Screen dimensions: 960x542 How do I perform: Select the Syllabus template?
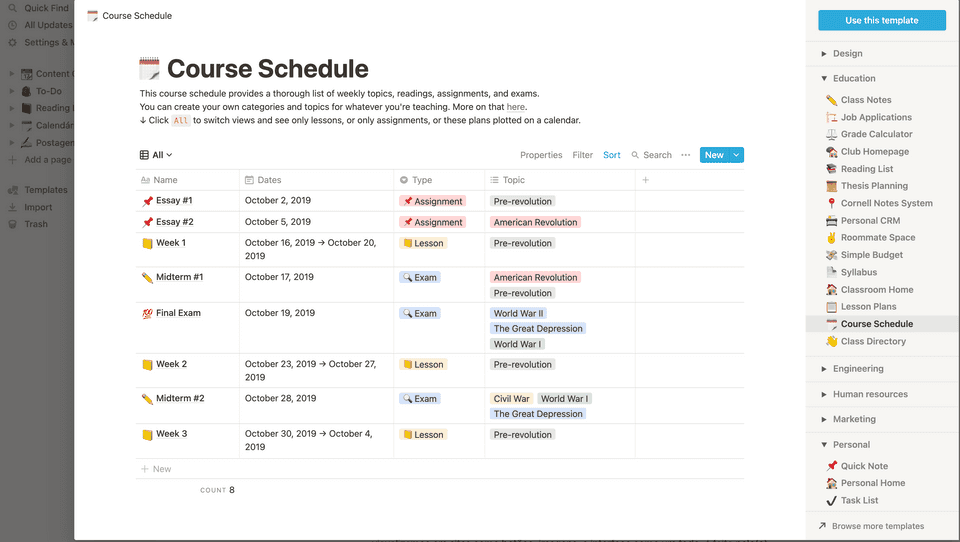point(858,272)
